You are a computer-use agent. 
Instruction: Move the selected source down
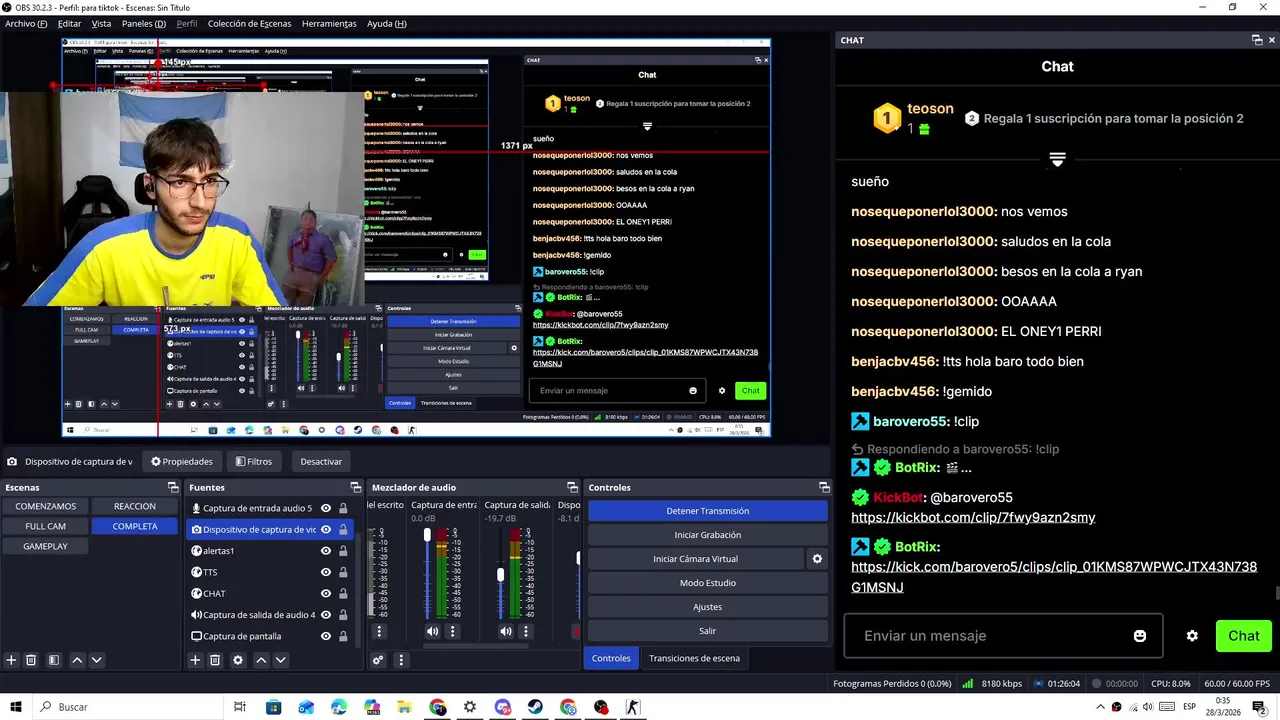click(x=281, y=660)
